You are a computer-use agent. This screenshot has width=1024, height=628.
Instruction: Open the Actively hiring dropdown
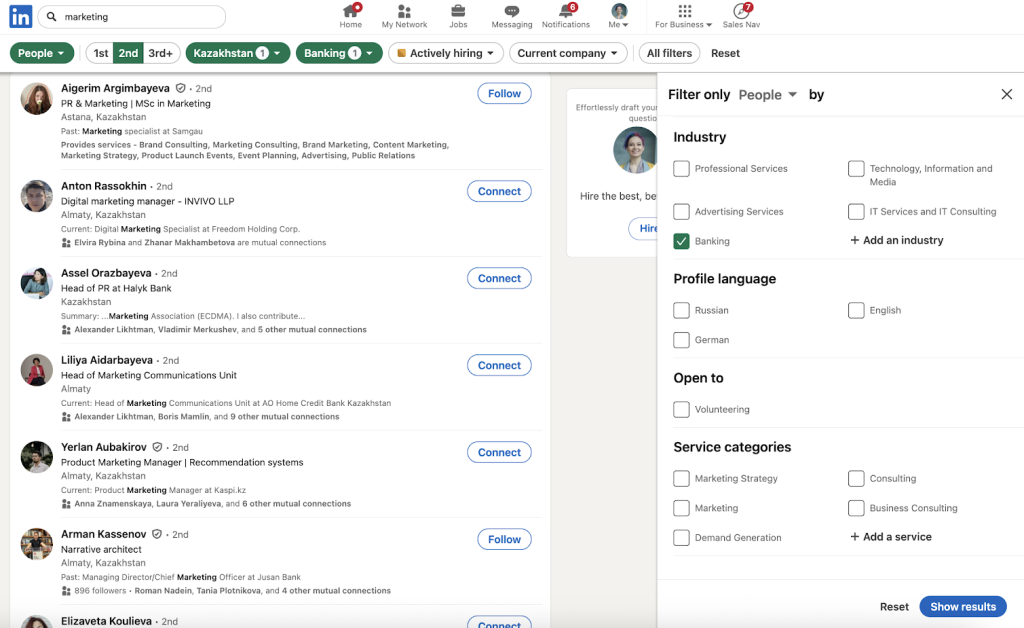445,53
